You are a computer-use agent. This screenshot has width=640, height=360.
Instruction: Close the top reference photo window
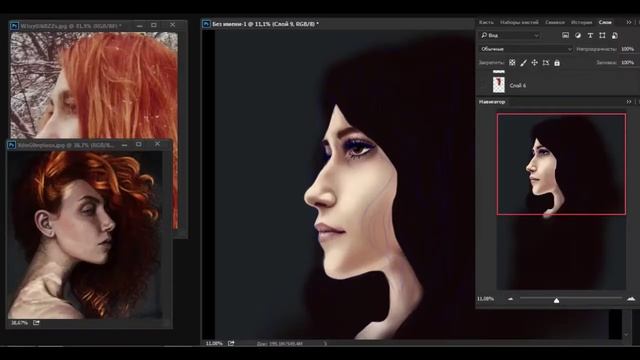(x=173, y=25)
